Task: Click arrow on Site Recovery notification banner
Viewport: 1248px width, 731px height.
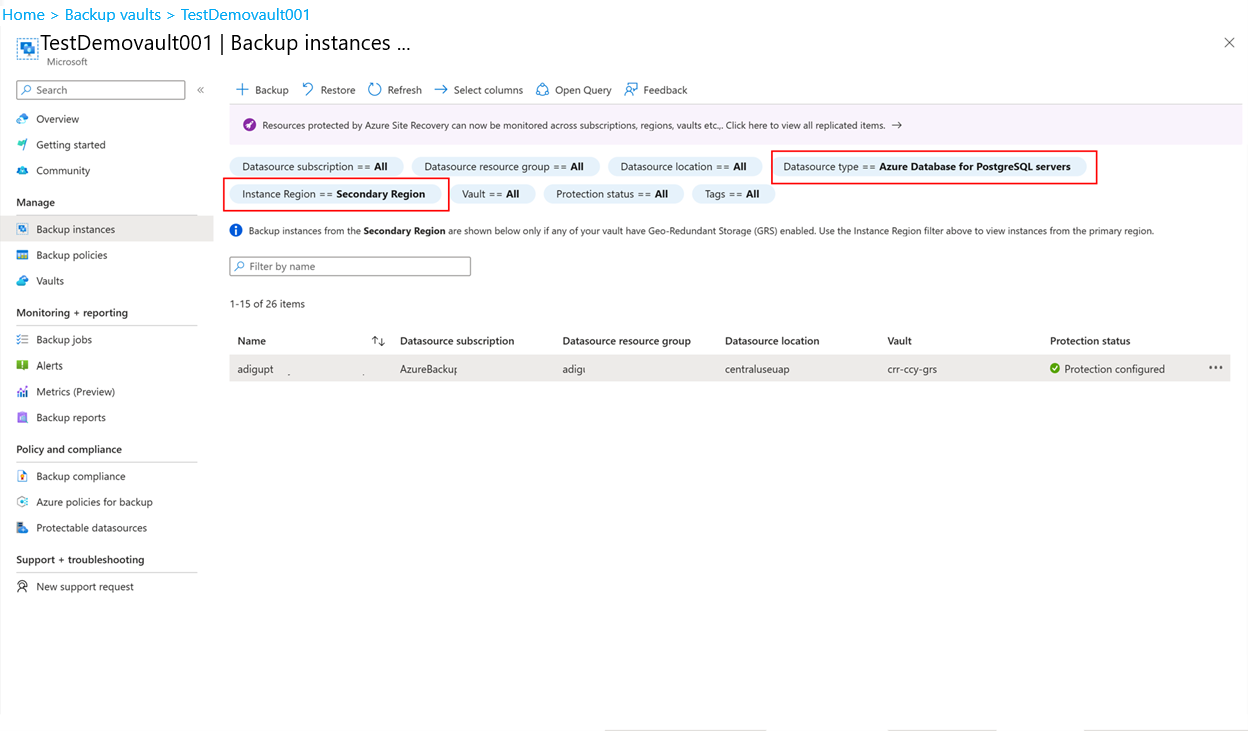Action: pos(897,125)
